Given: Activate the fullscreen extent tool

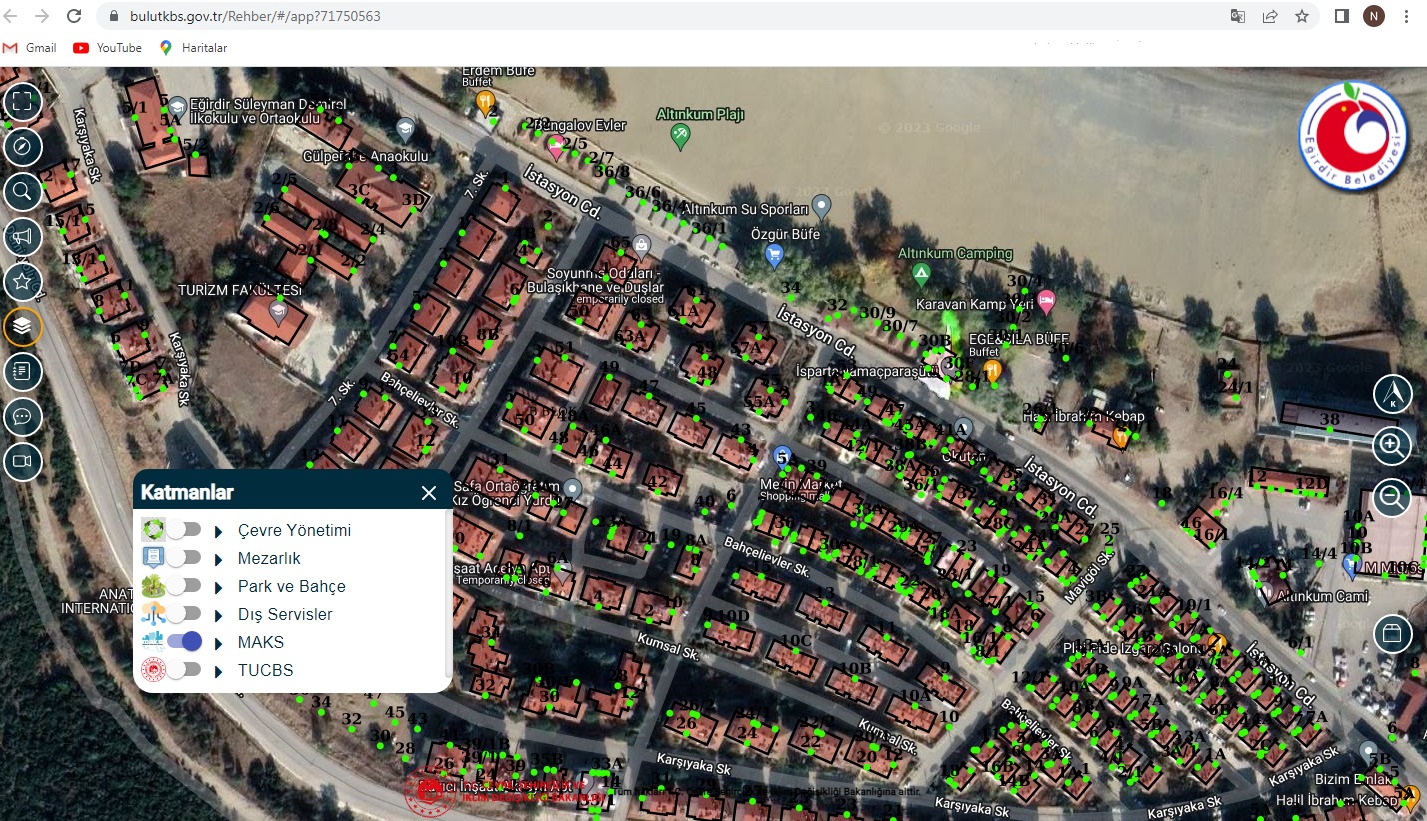Looking at the screenshot, I should (23, 101).
